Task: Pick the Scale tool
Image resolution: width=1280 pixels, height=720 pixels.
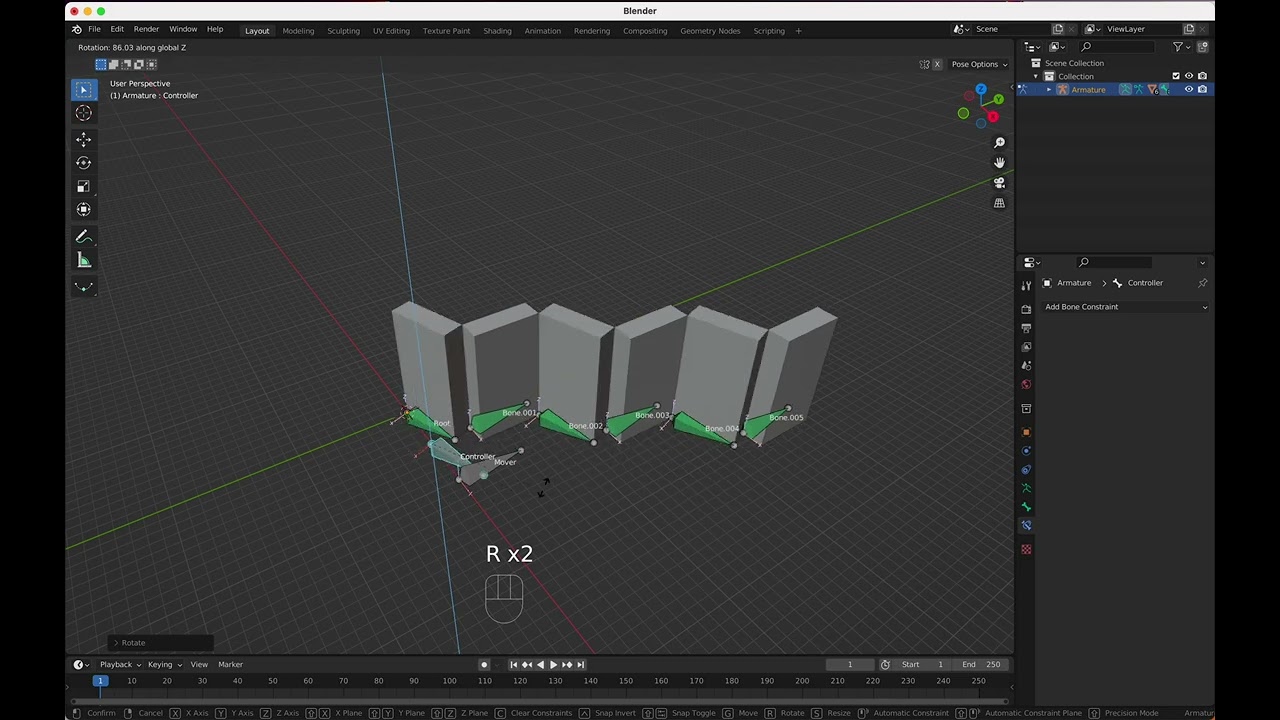Action: (84, 186)
